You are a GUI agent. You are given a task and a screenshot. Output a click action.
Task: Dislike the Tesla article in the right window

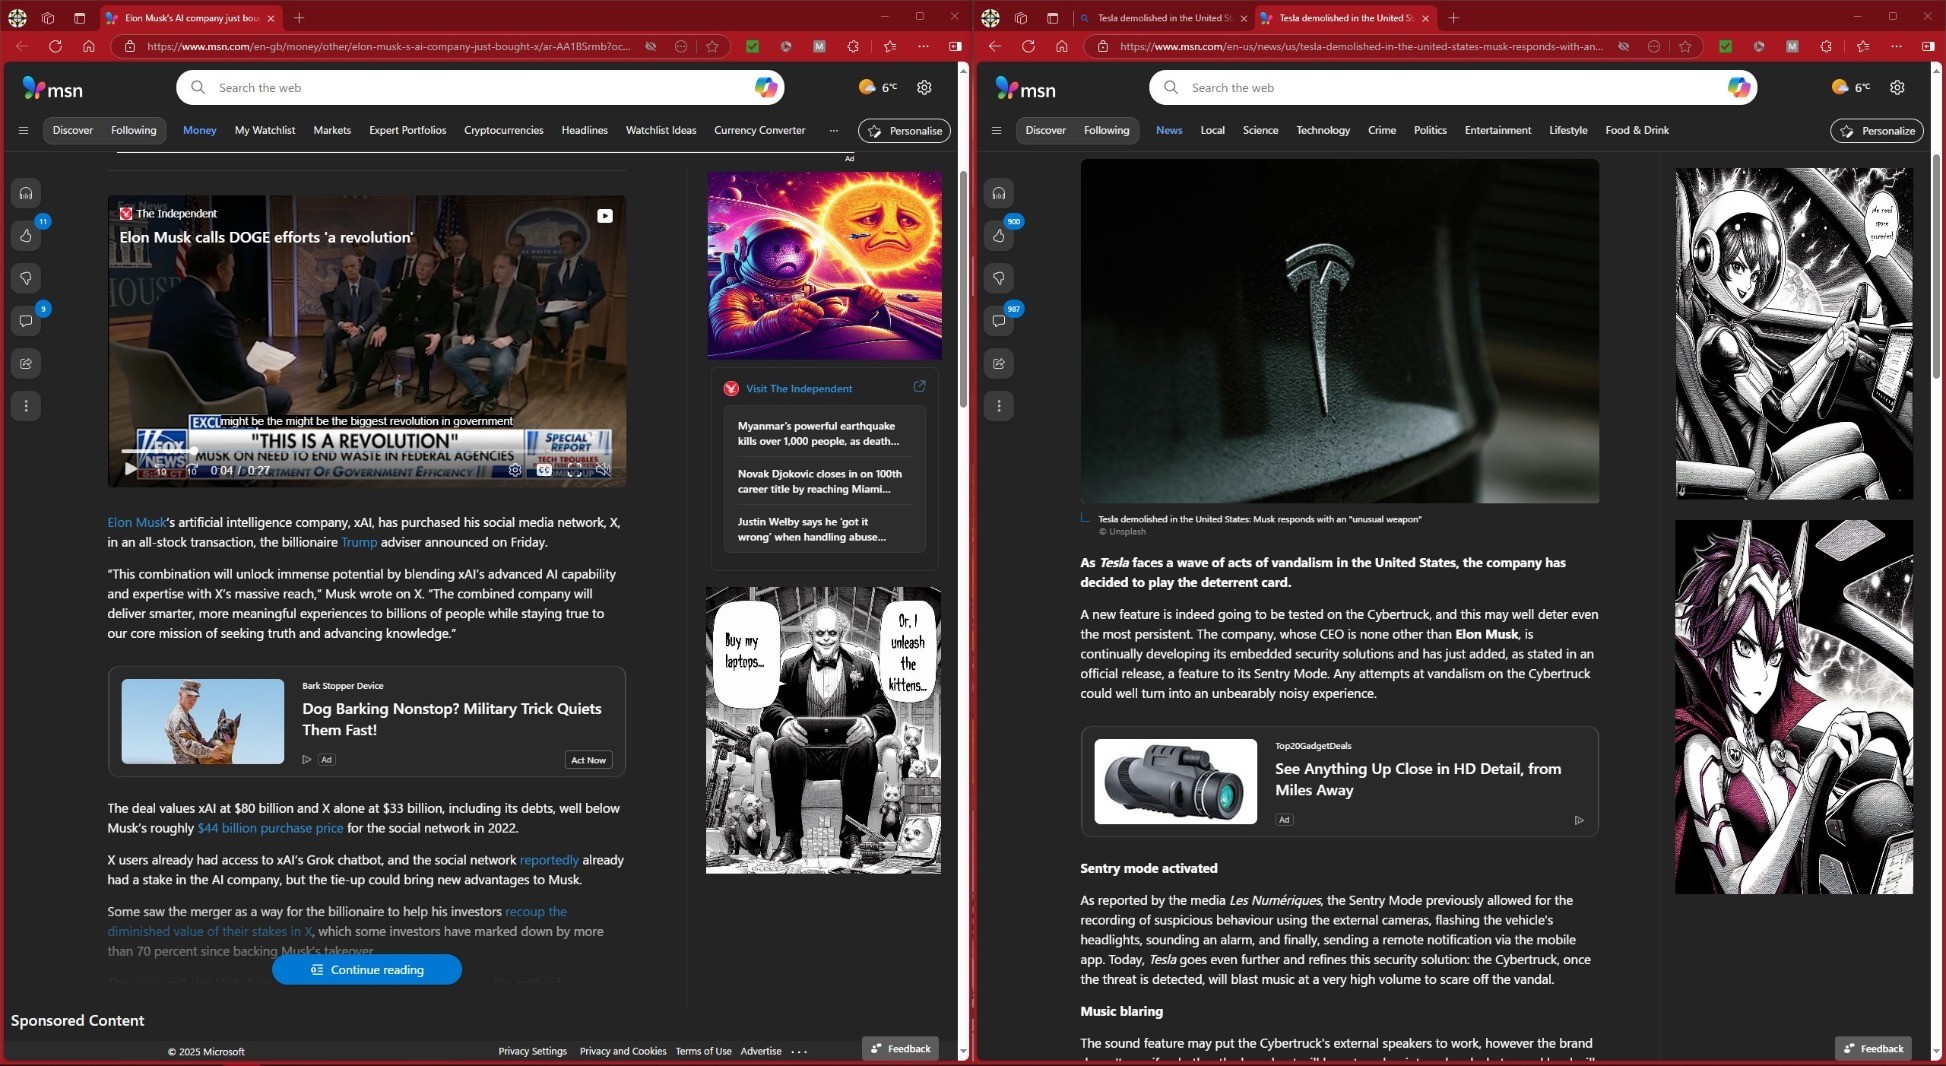pyautogui.click(x=999, y=278)
